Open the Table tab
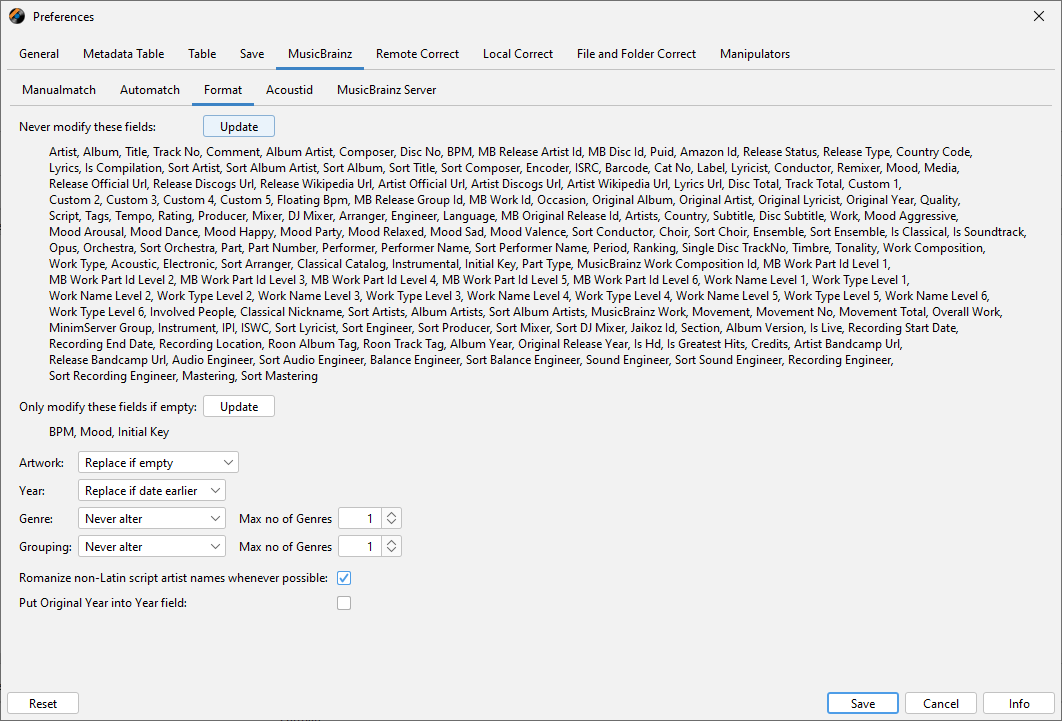This screenshot has width=1062, height=721. [x=202, y=54]
